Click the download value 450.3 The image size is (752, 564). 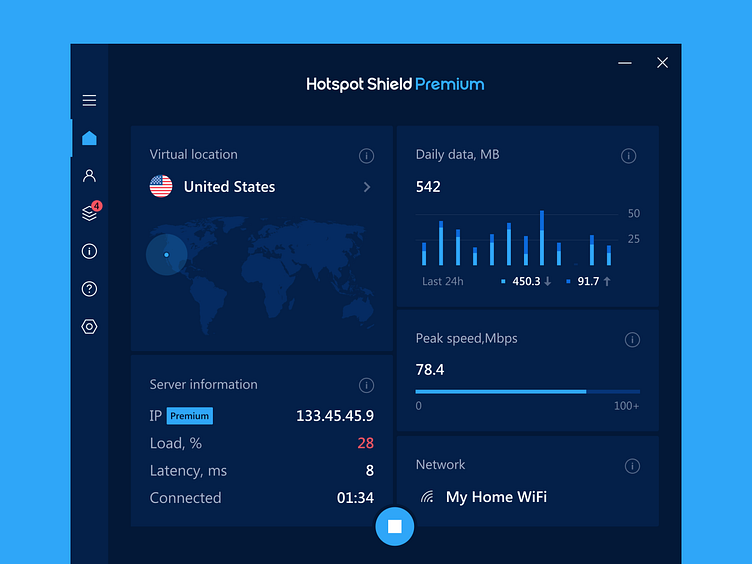coord(526,282)
